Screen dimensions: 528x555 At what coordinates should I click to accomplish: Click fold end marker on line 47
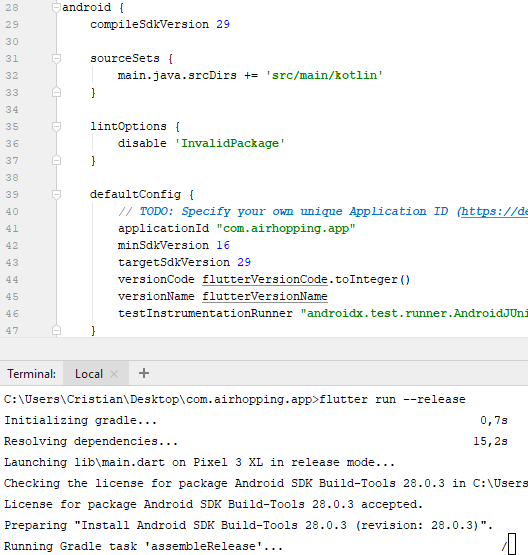tap(56, 330)
